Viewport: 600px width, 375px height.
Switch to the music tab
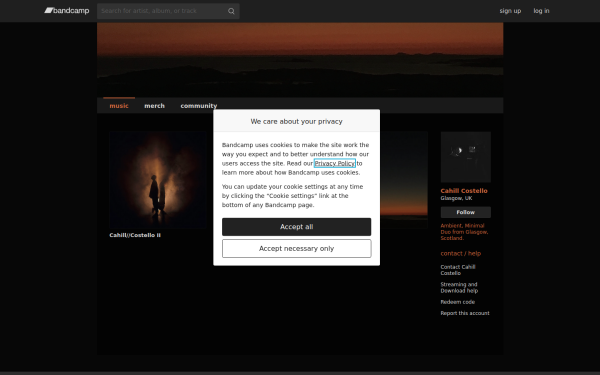coord(119,106)
